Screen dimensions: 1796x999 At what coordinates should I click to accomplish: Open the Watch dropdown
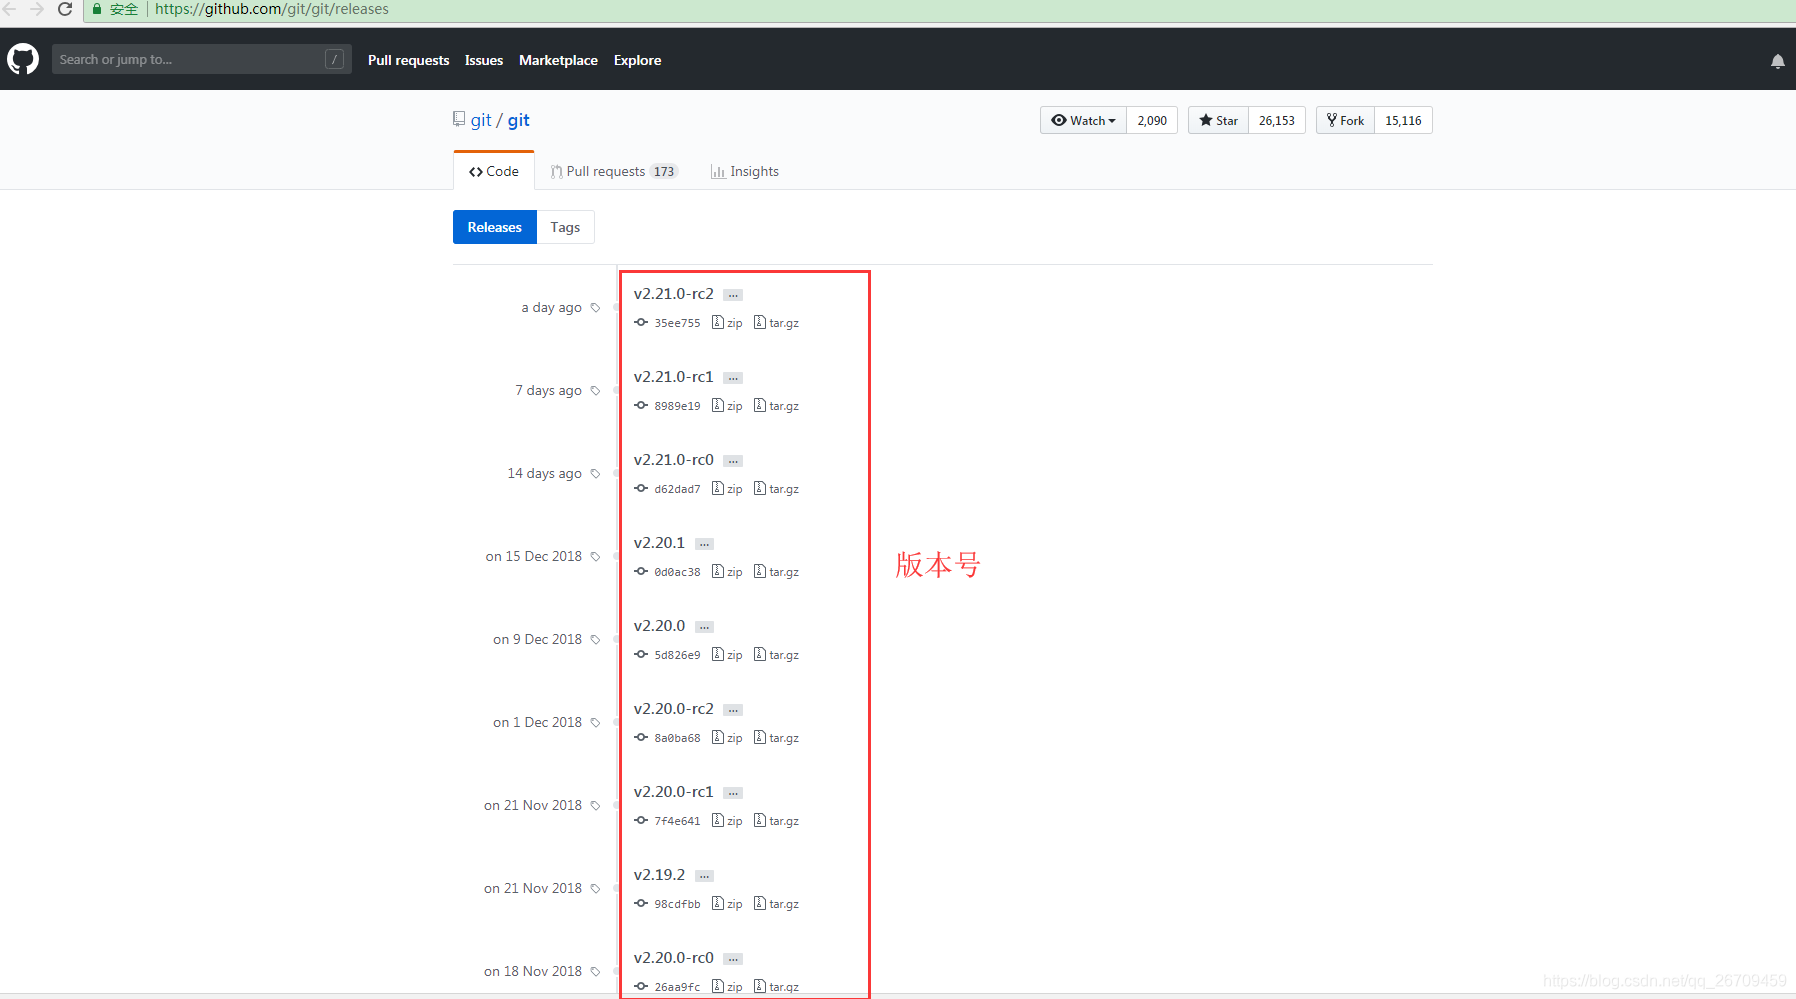tap(1083, 120)
